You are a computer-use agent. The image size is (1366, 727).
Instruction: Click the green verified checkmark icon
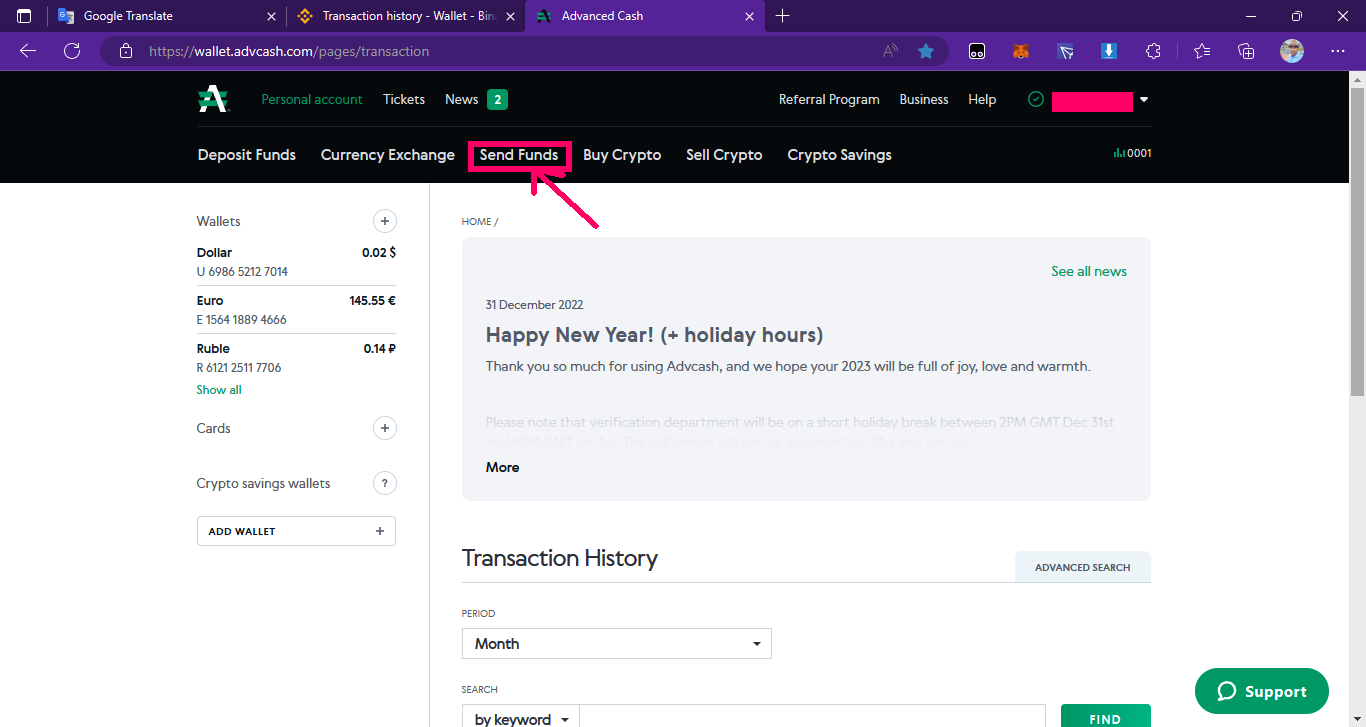[x=1036, y=99]
